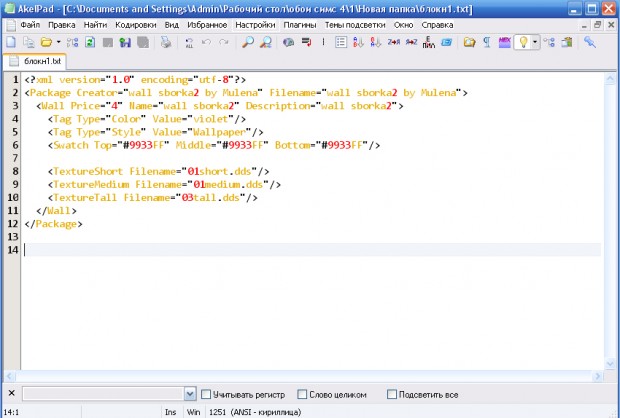Expand the recent files arrow beside Open
The width and height of the screenshot is (620, 418).
point(58,42)
